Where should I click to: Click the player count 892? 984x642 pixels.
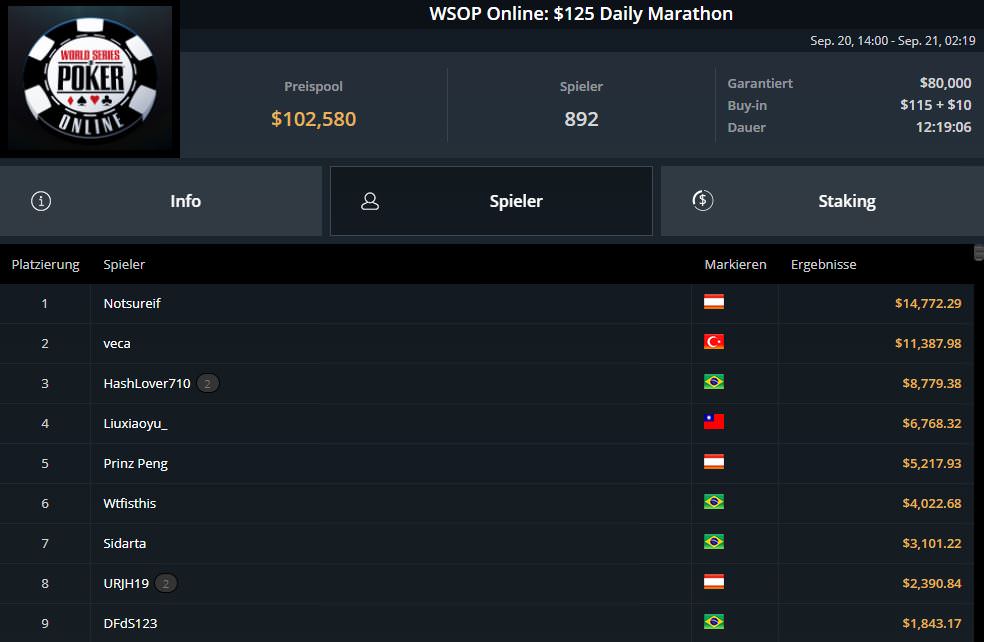[581, 119]
